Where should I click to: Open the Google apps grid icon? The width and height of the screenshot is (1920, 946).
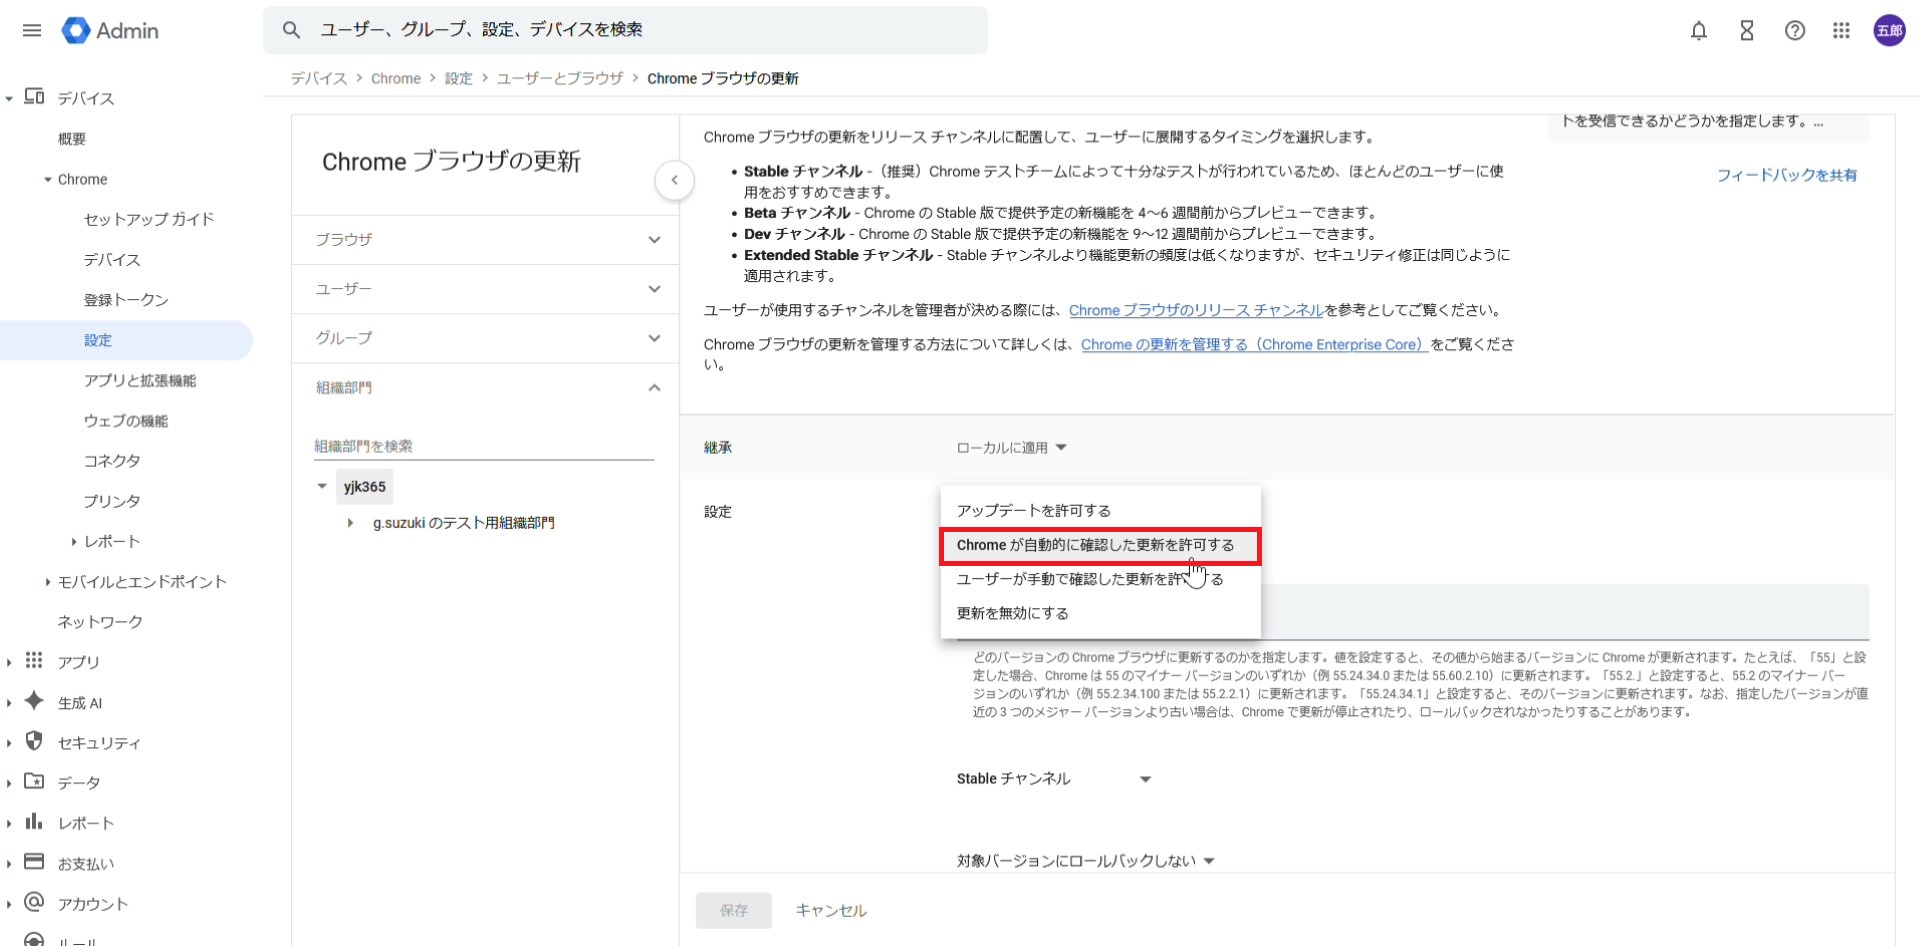1841,31
